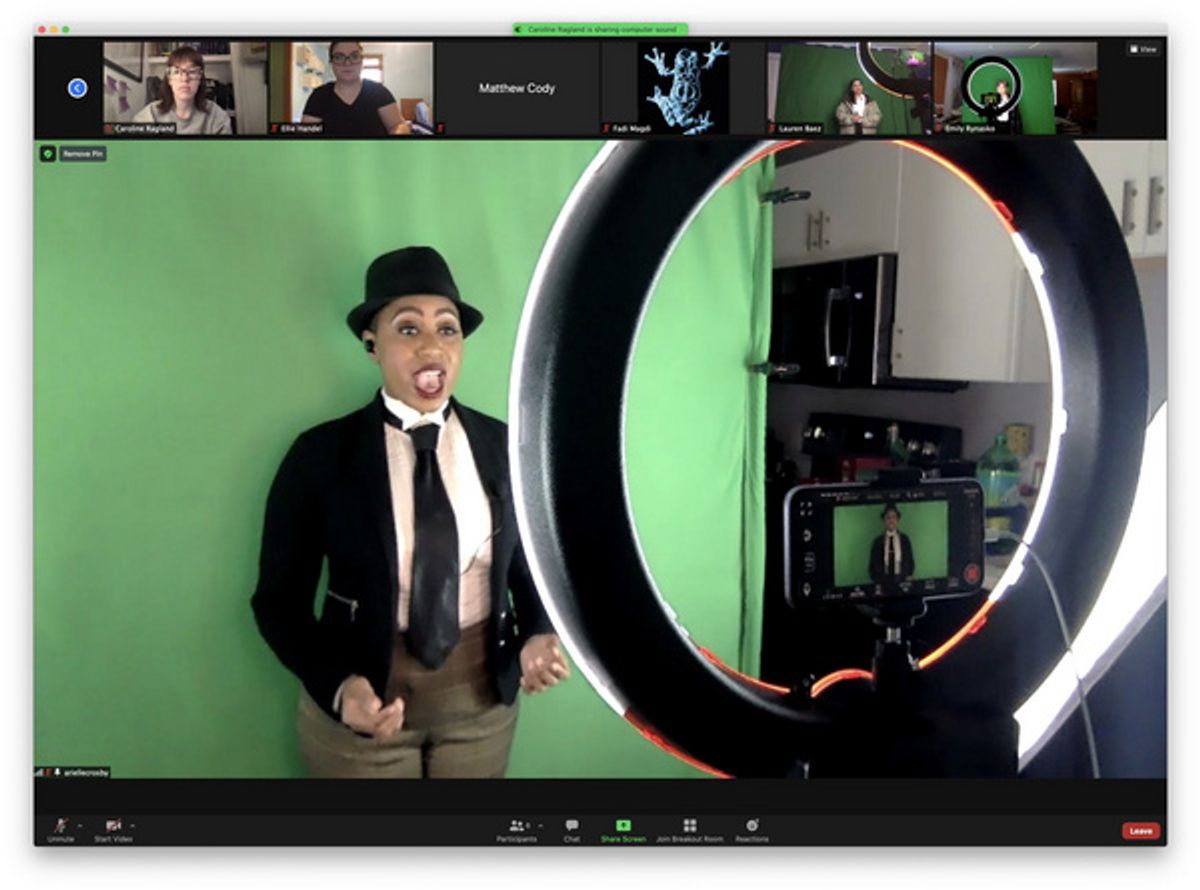Image resolution: width=1200 pixels, height=890 pixels.
Task: Click the green encryption shield icon
Action: pos(47,154)
